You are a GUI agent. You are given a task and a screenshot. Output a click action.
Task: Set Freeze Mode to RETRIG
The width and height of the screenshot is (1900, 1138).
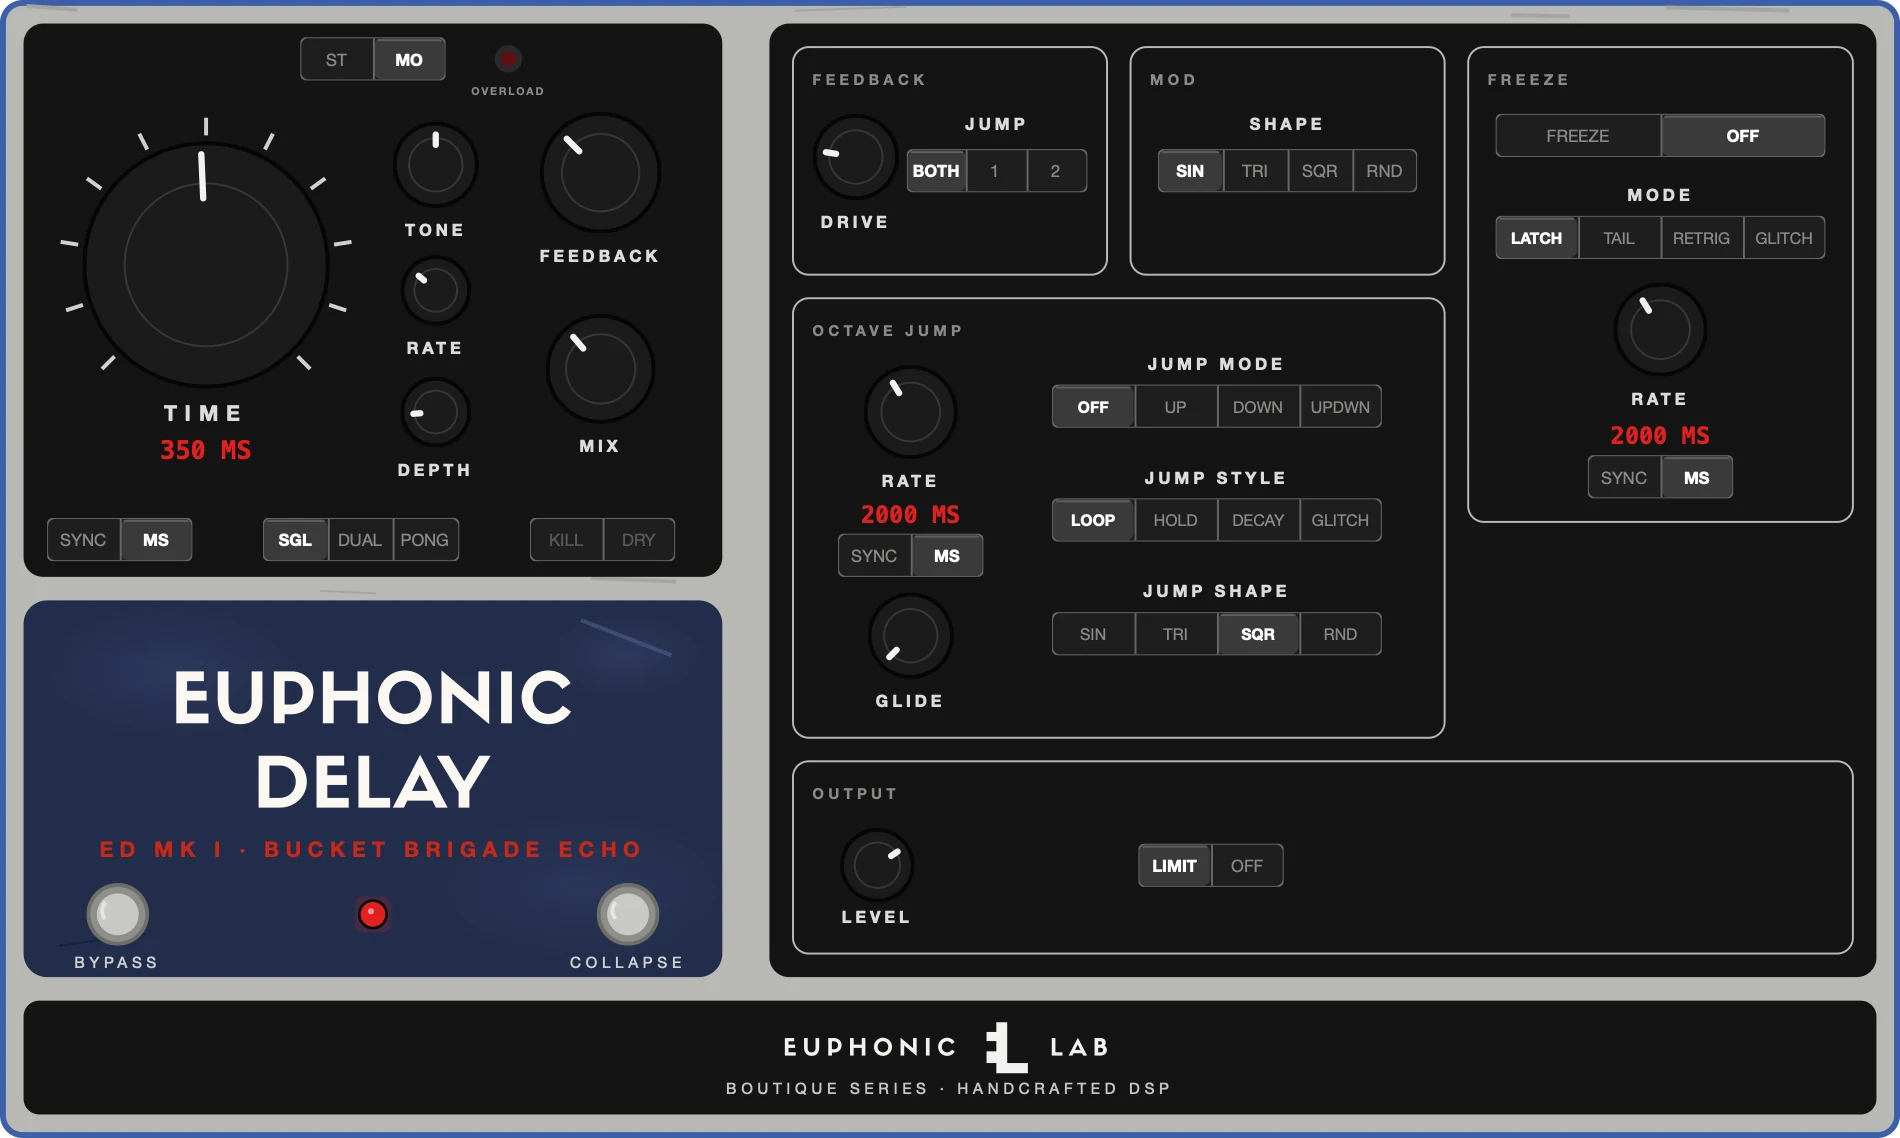pos(1702,238)
